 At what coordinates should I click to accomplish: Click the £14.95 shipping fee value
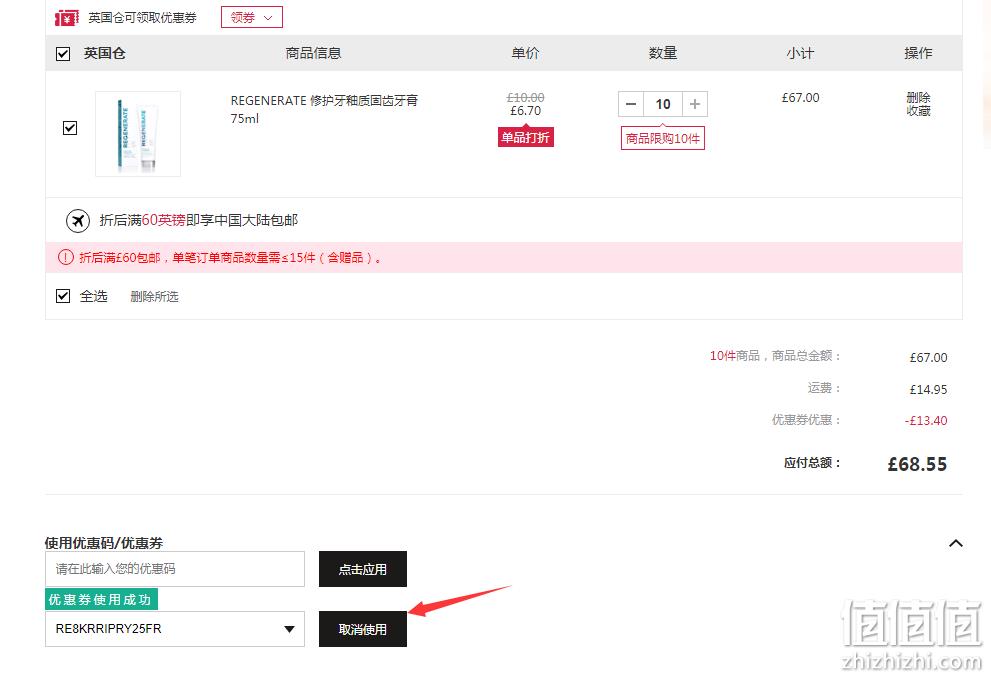click(928, 389)
